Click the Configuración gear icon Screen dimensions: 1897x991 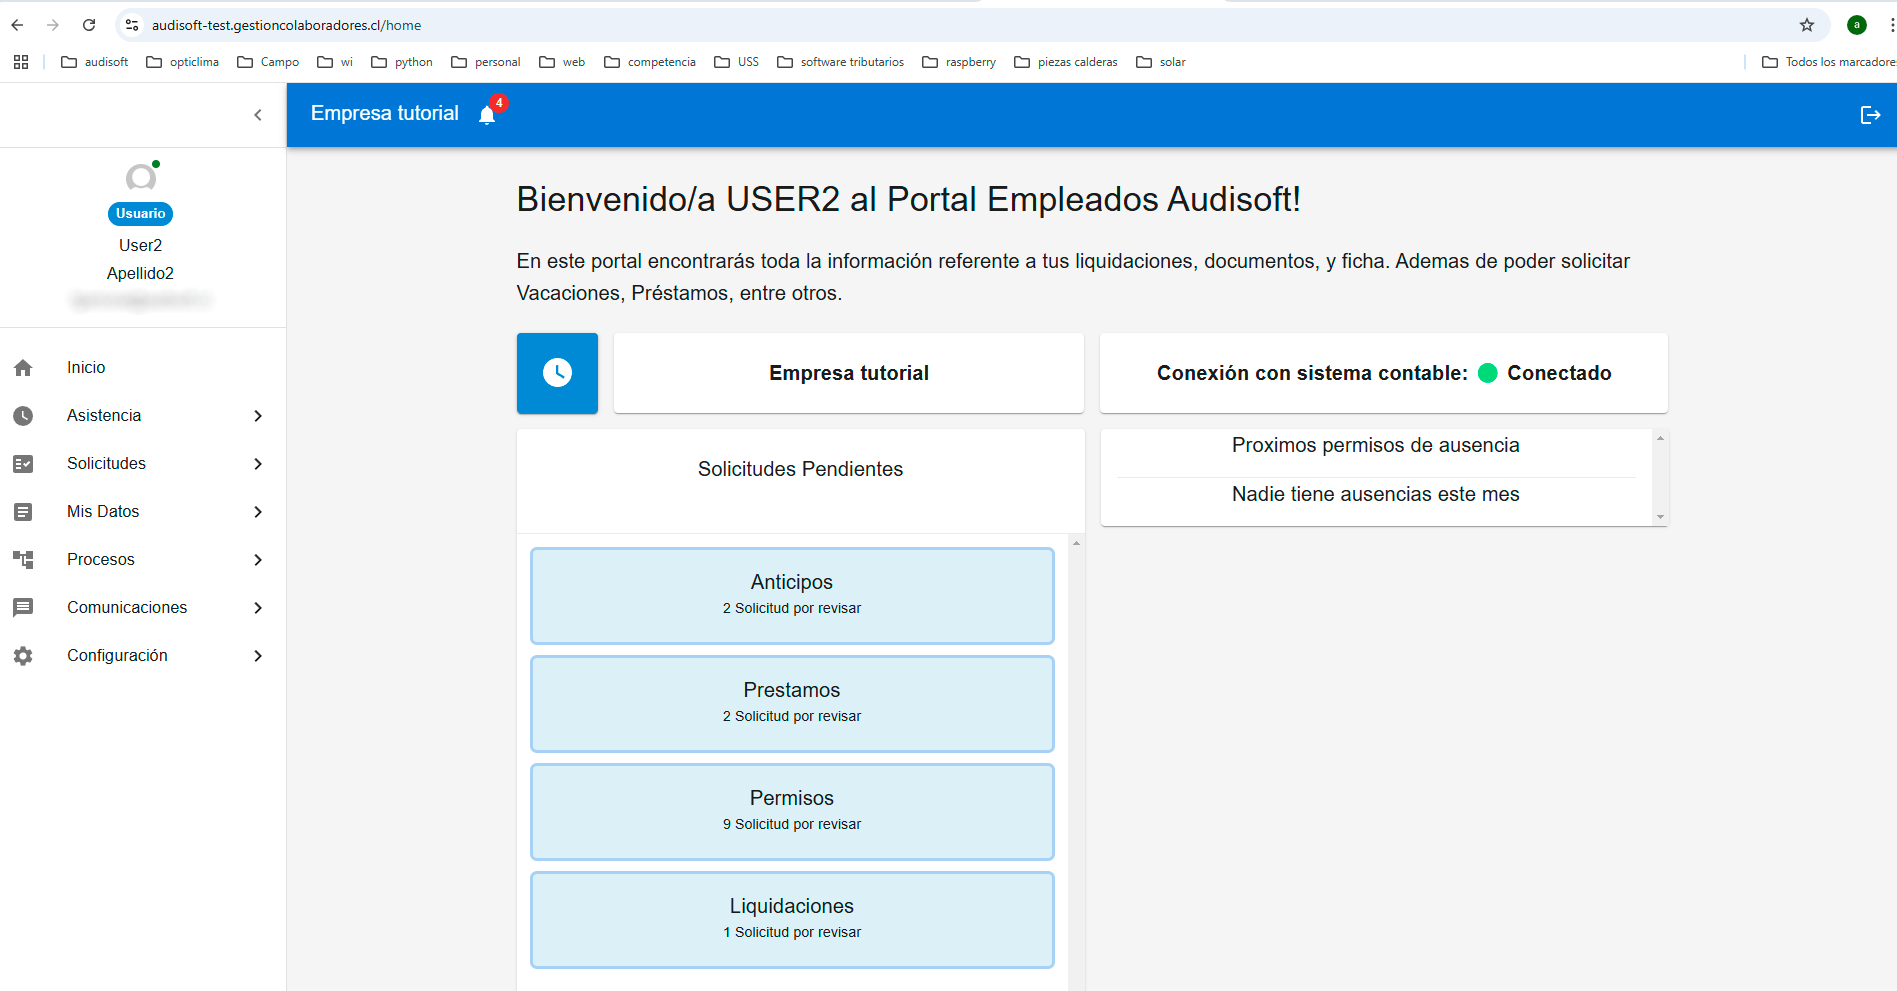(24, 655)
